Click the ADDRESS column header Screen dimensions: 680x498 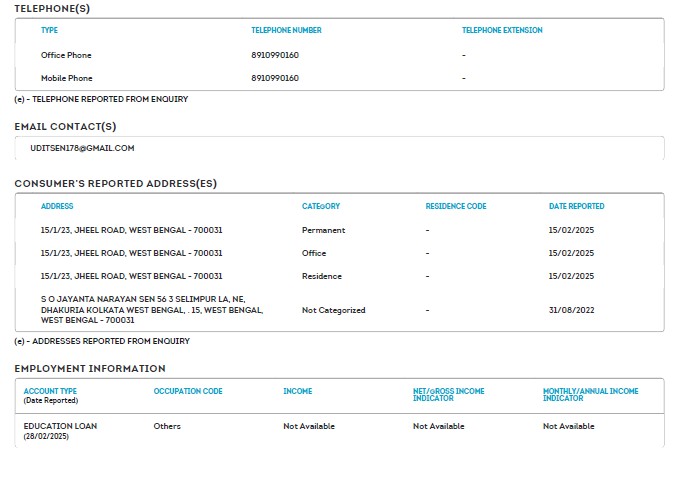coord(57,207)
